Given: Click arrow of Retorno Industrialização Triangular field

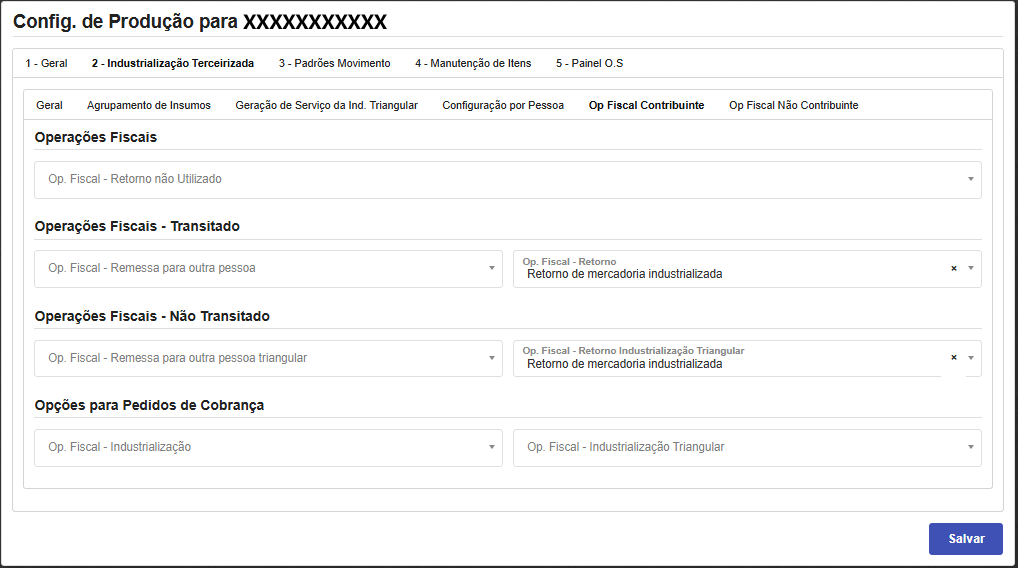Looking at the screenshot, I should 970,359.
